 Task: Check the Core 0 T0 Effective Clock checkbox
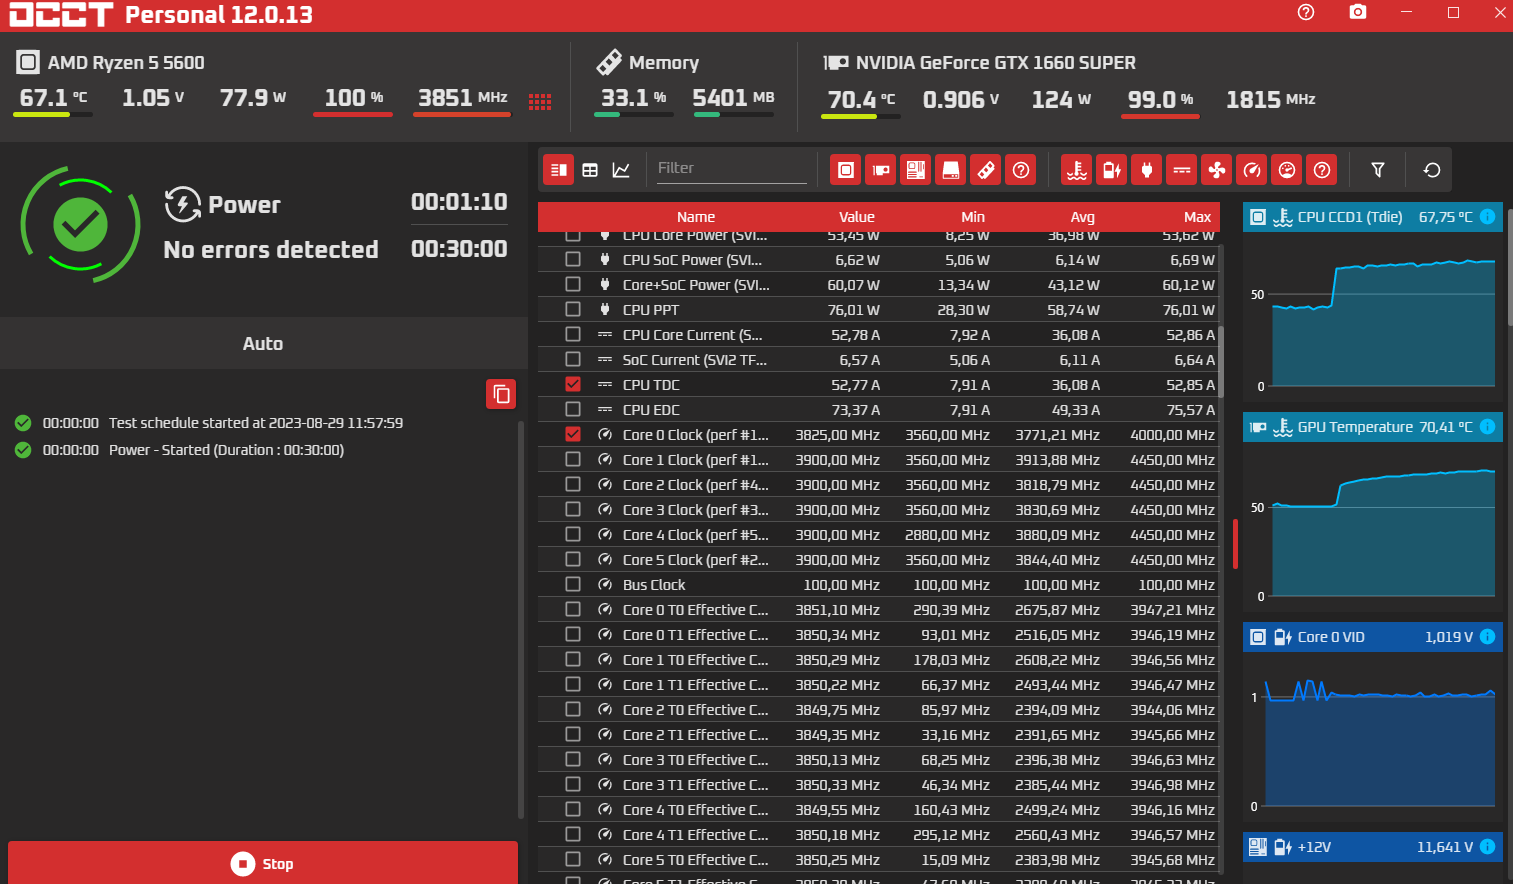(573, 609)
